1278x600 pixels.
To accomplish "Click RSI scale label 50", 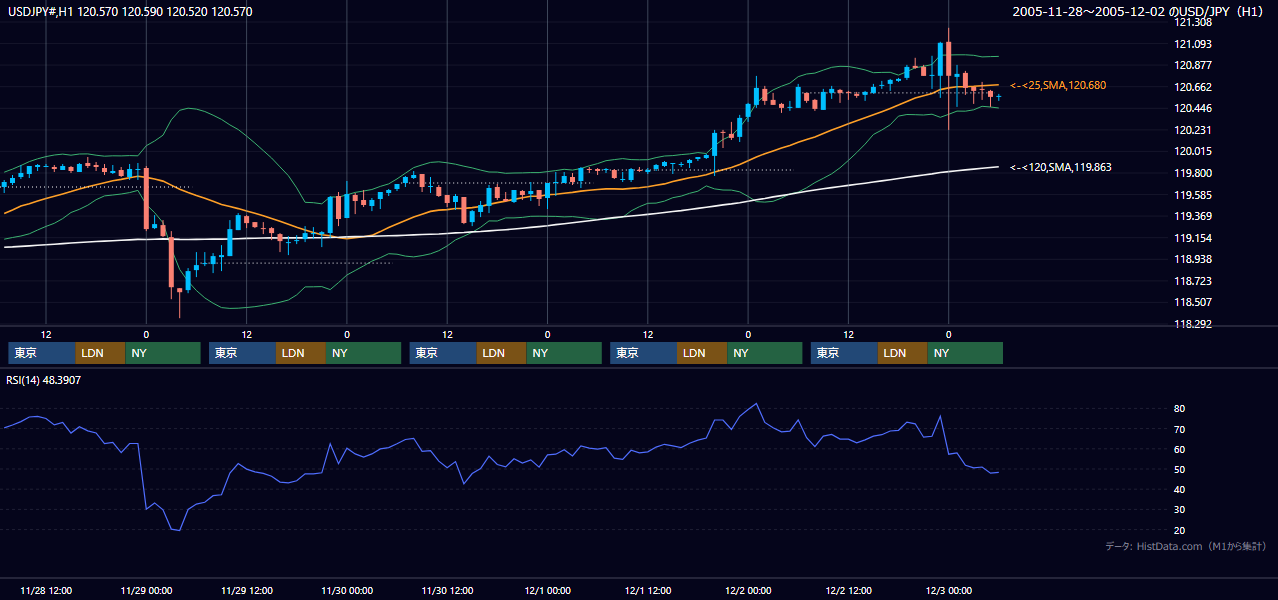I will (x=1180, y=469).
